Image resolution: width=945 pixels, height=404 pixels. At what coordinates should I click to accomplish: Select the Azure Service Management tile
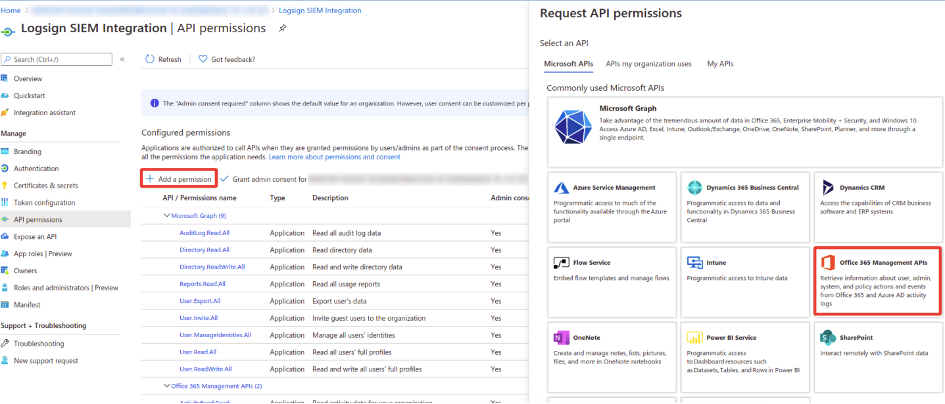click(612, 207)
